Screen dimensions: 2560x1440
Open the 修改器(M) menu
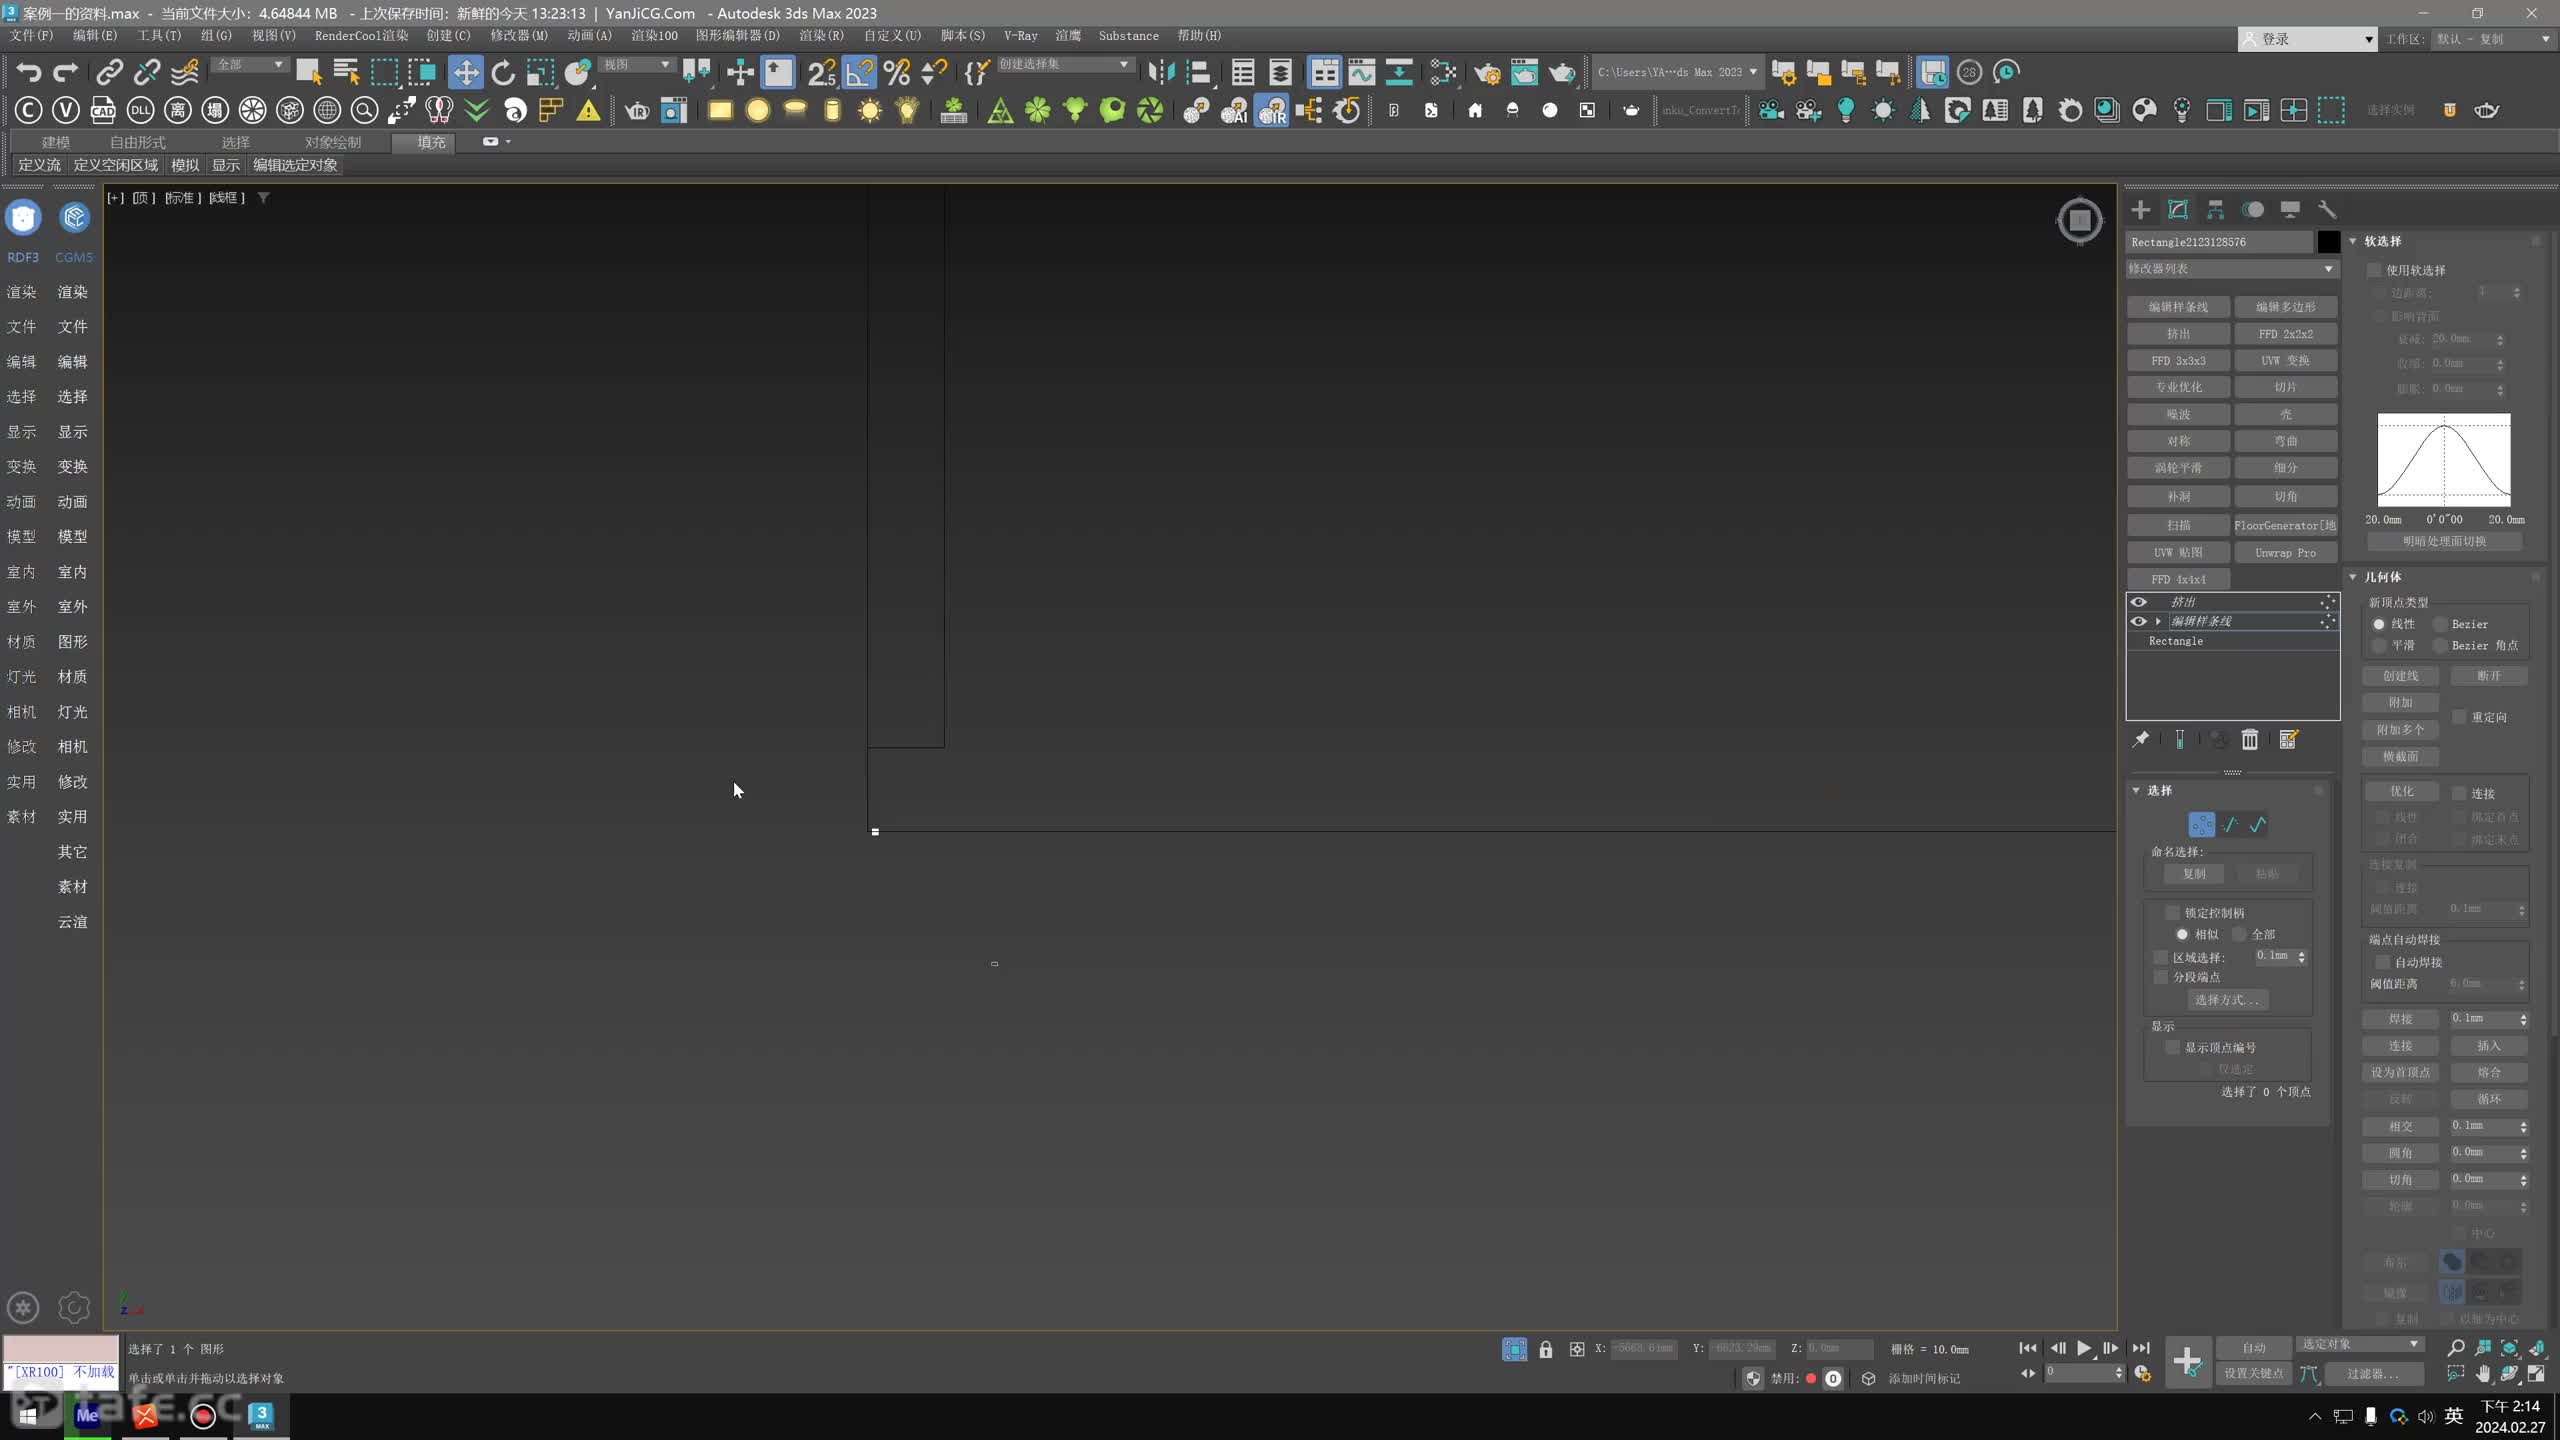coord(518,35)
